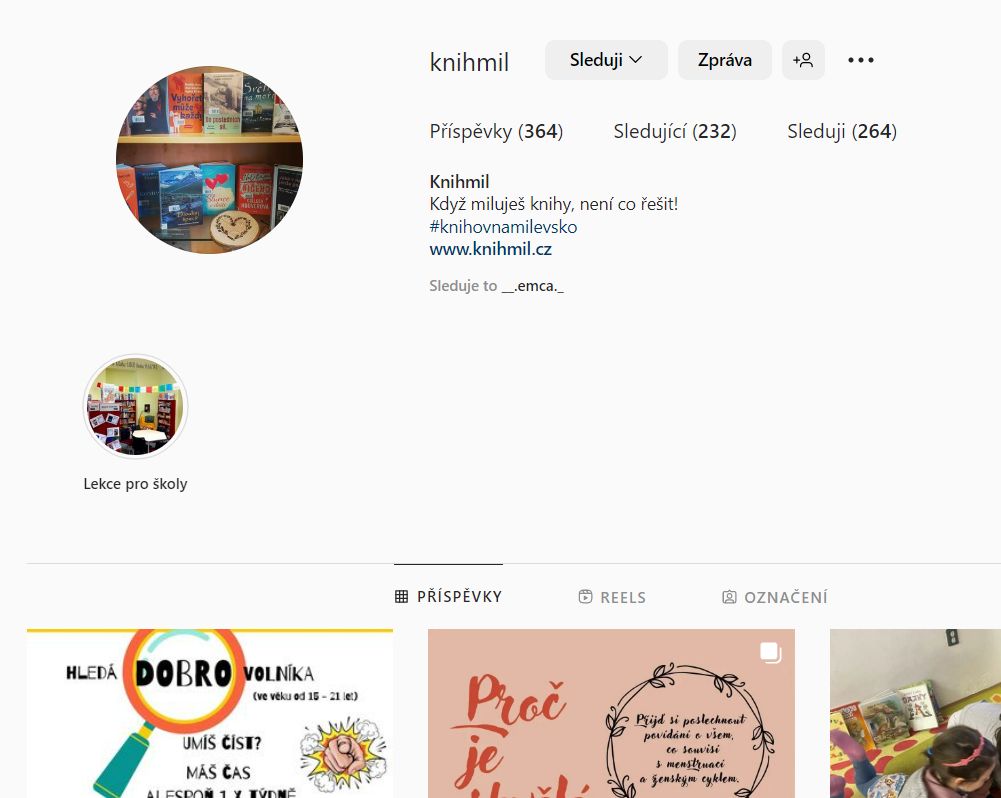Open the www.knihmil.cz website link

490,249
